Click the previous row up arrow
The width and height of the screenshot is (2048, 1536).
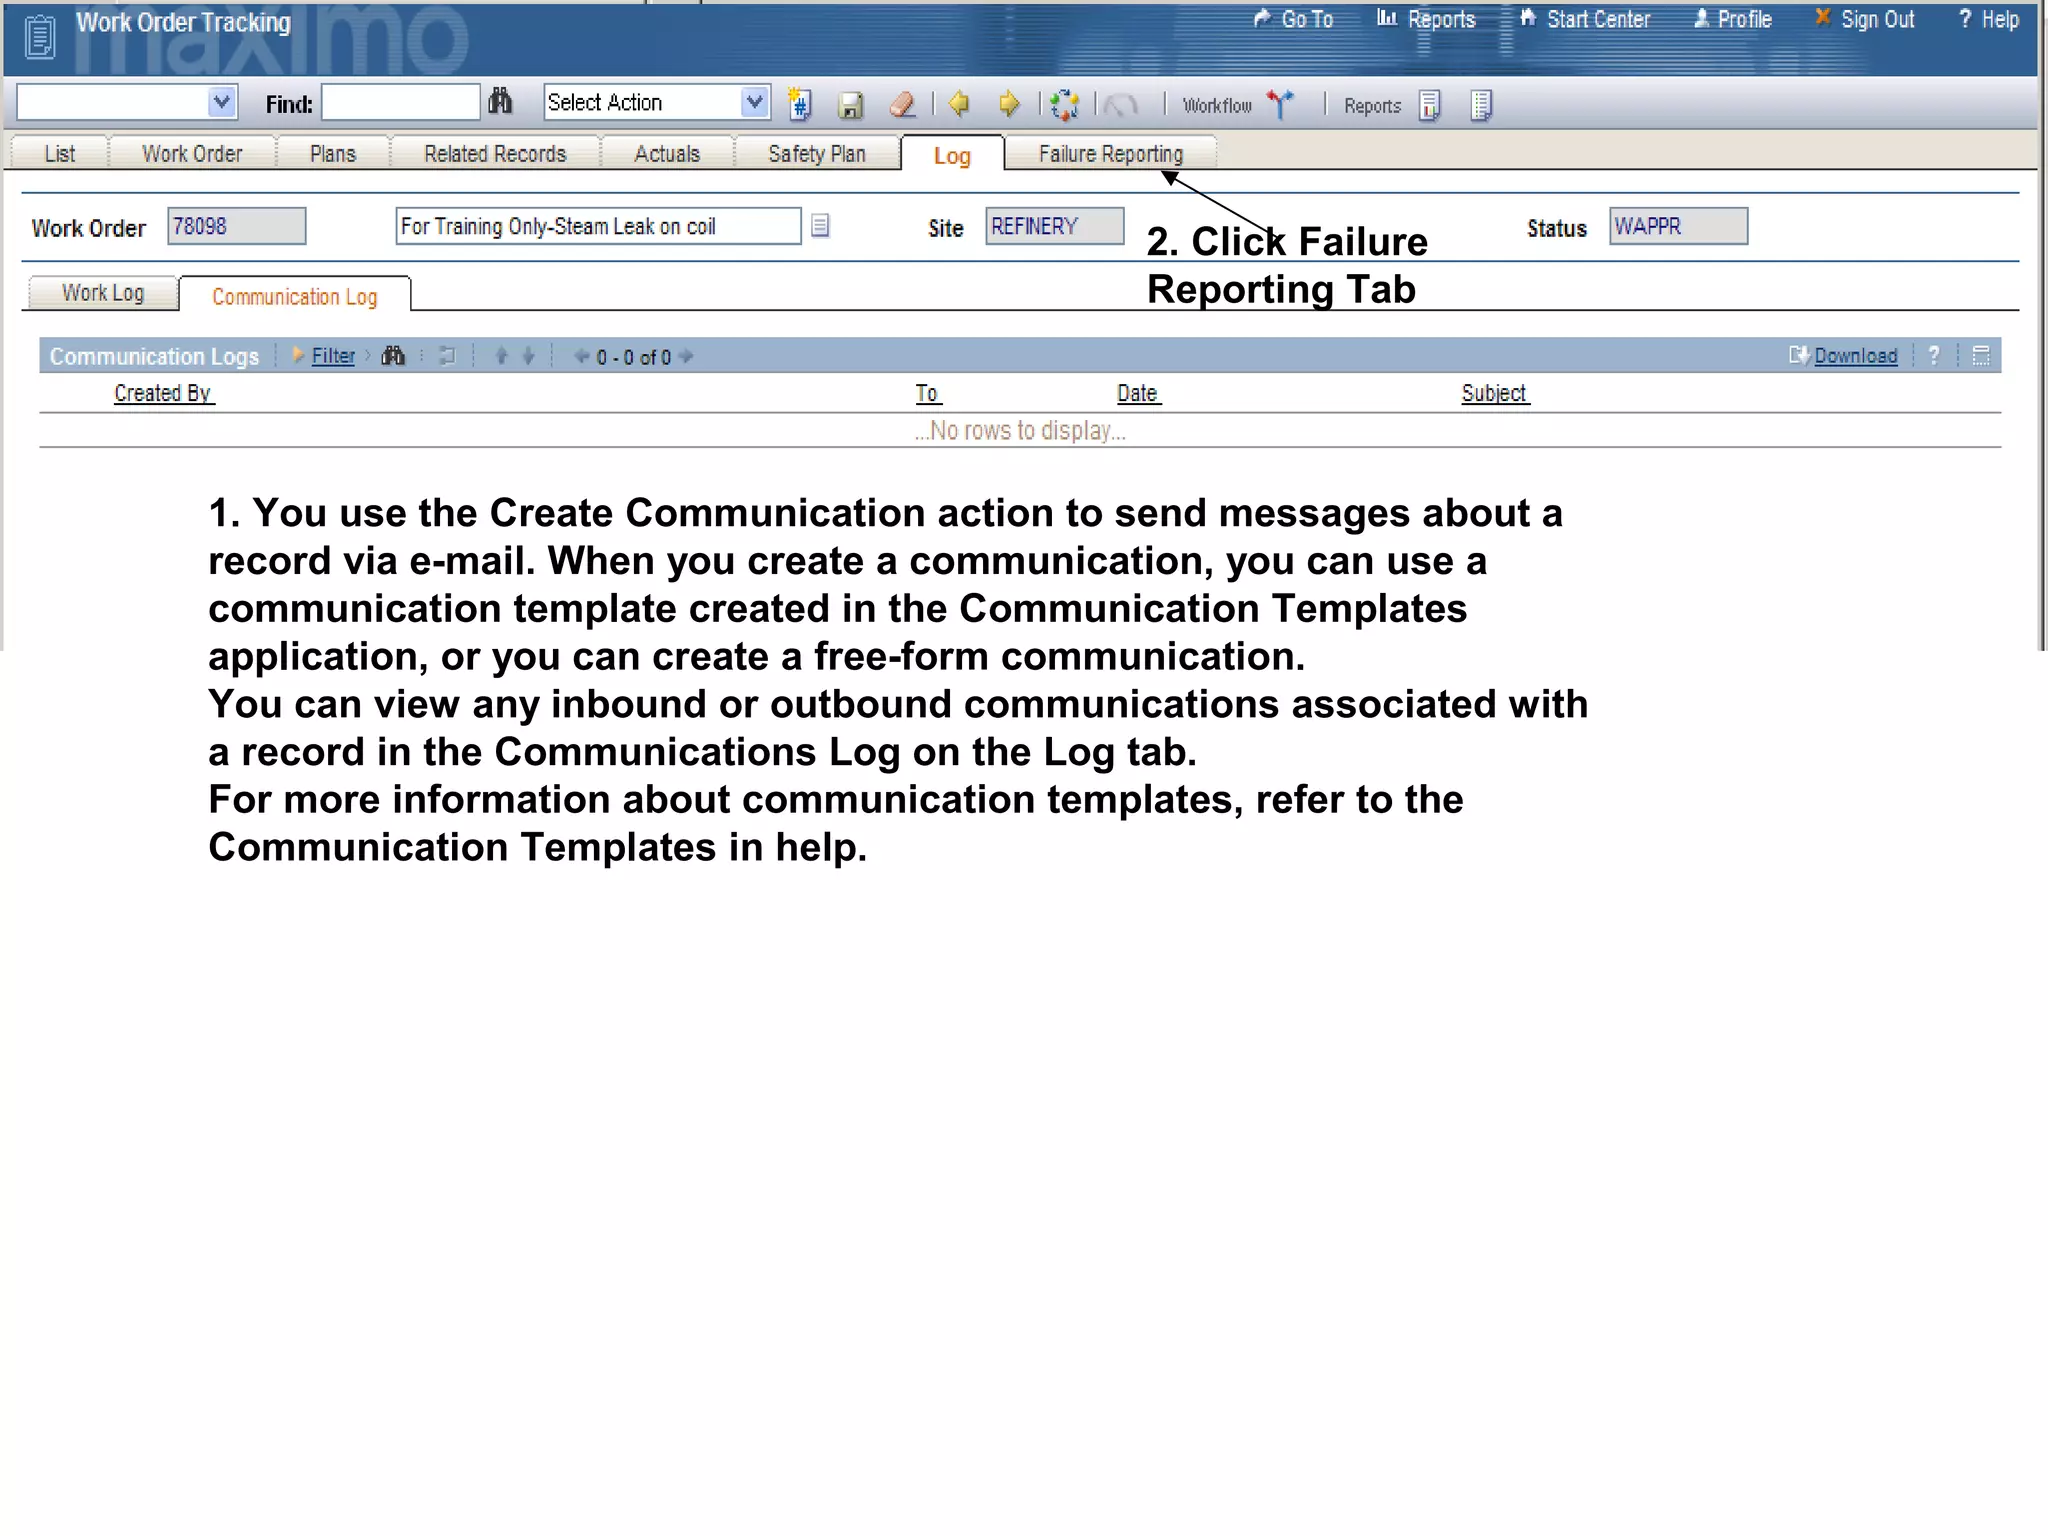pos(502,356)
